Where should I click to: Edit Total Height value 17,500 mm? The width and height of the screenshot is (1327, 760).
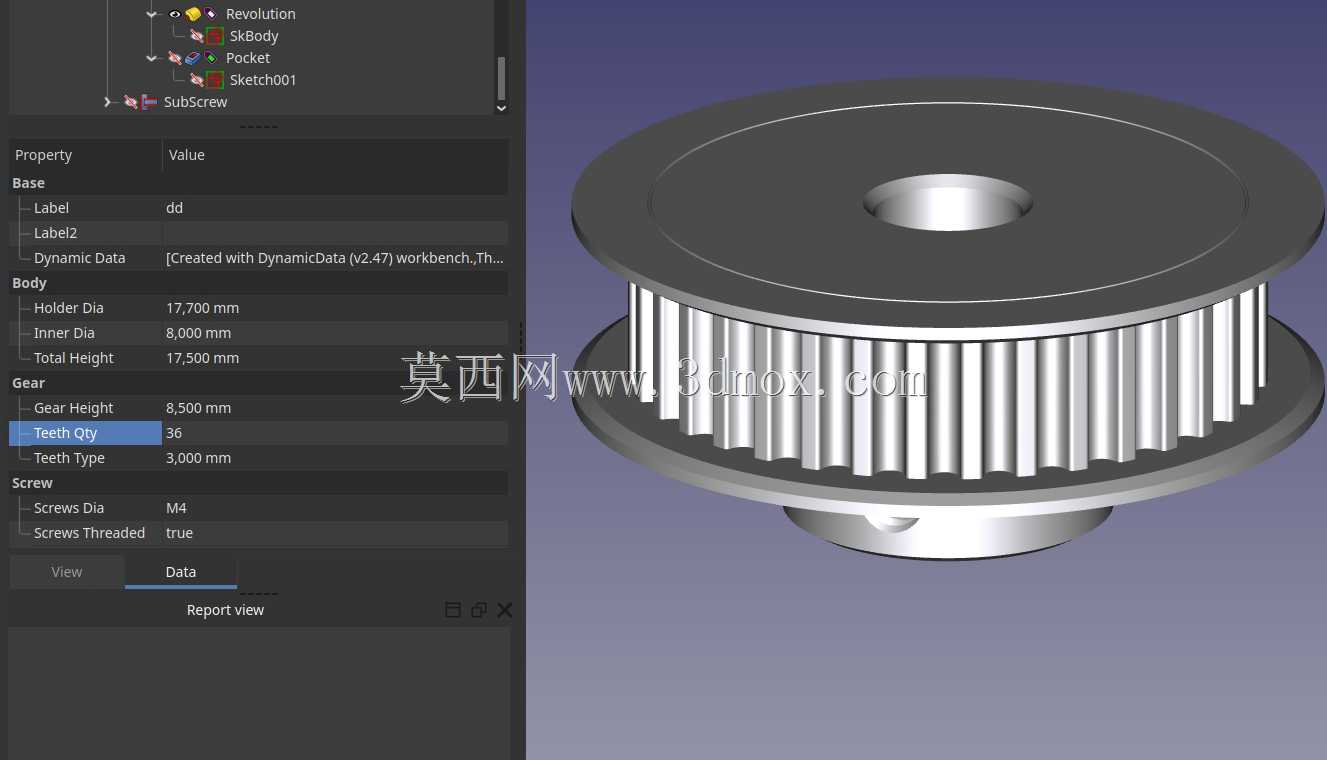pos(335,358)
